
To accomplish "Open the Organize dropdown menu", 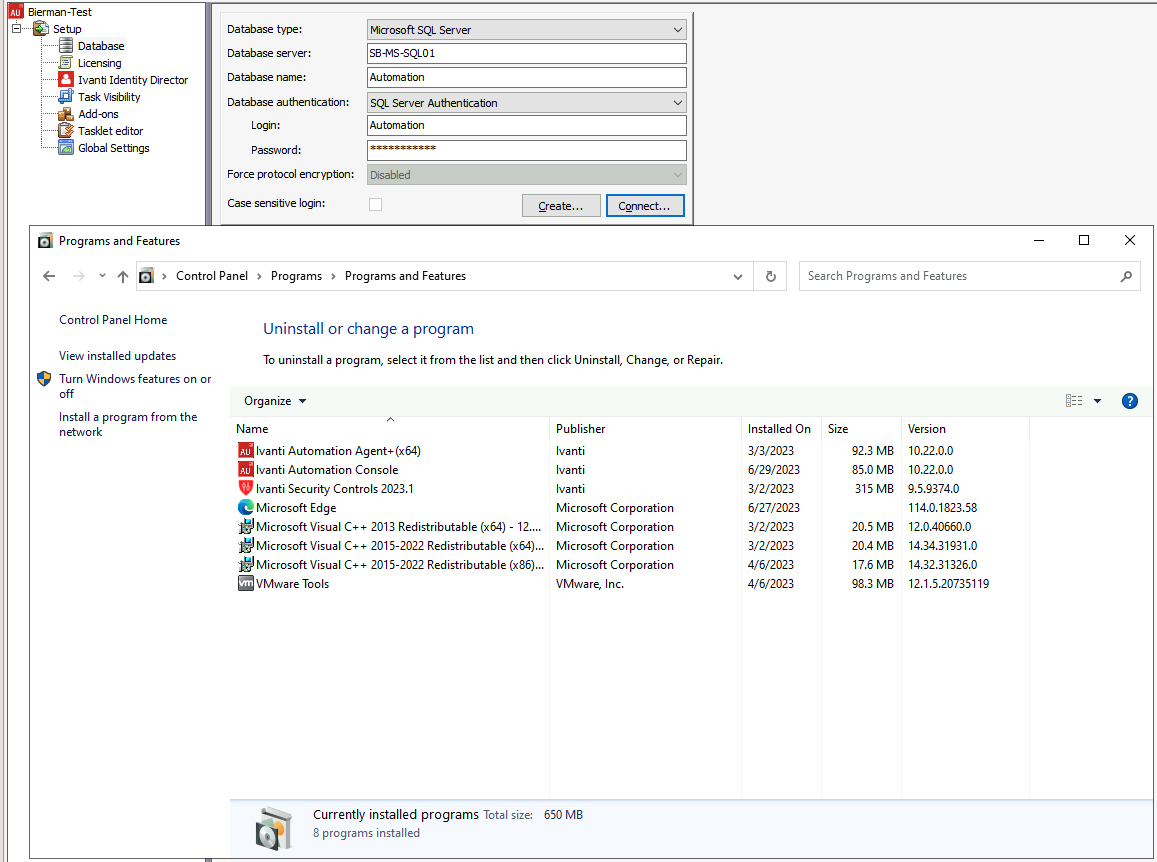I will (x=274, y=401).
